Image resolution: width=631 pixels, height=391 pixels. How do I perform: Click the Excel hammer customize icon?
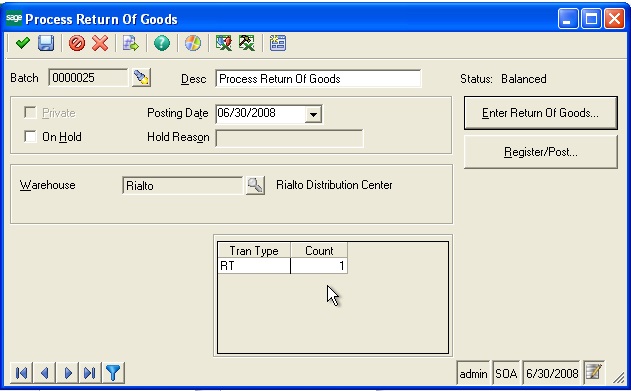247,43
